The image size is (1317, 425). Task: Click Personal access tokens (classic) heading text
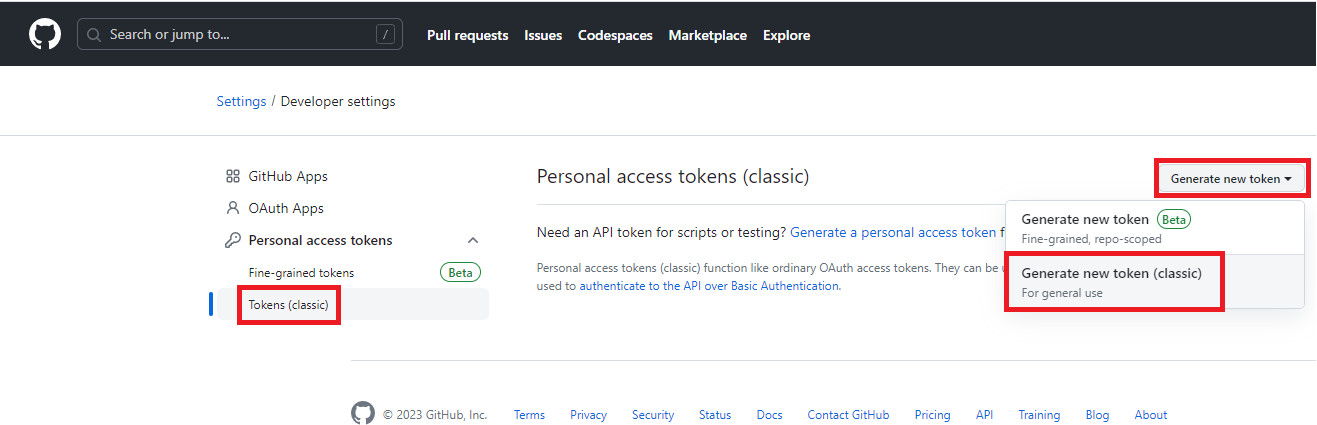tap(673, 177)
